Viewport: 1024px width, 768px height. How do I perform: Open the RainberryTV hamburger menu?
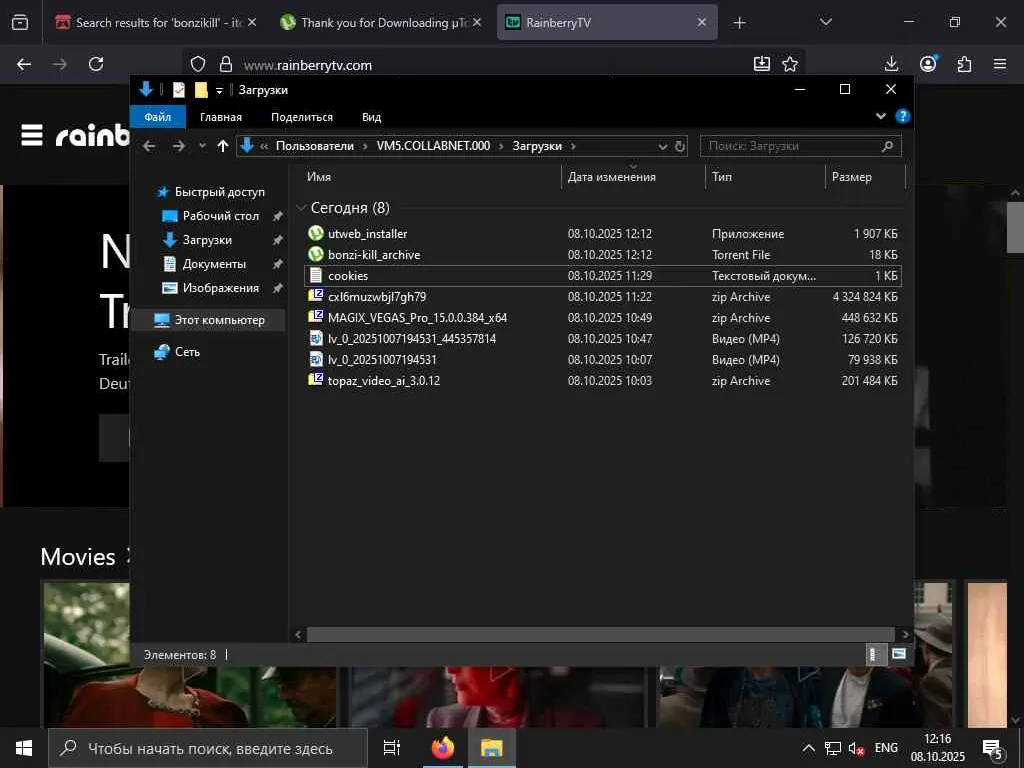(32, 135)
